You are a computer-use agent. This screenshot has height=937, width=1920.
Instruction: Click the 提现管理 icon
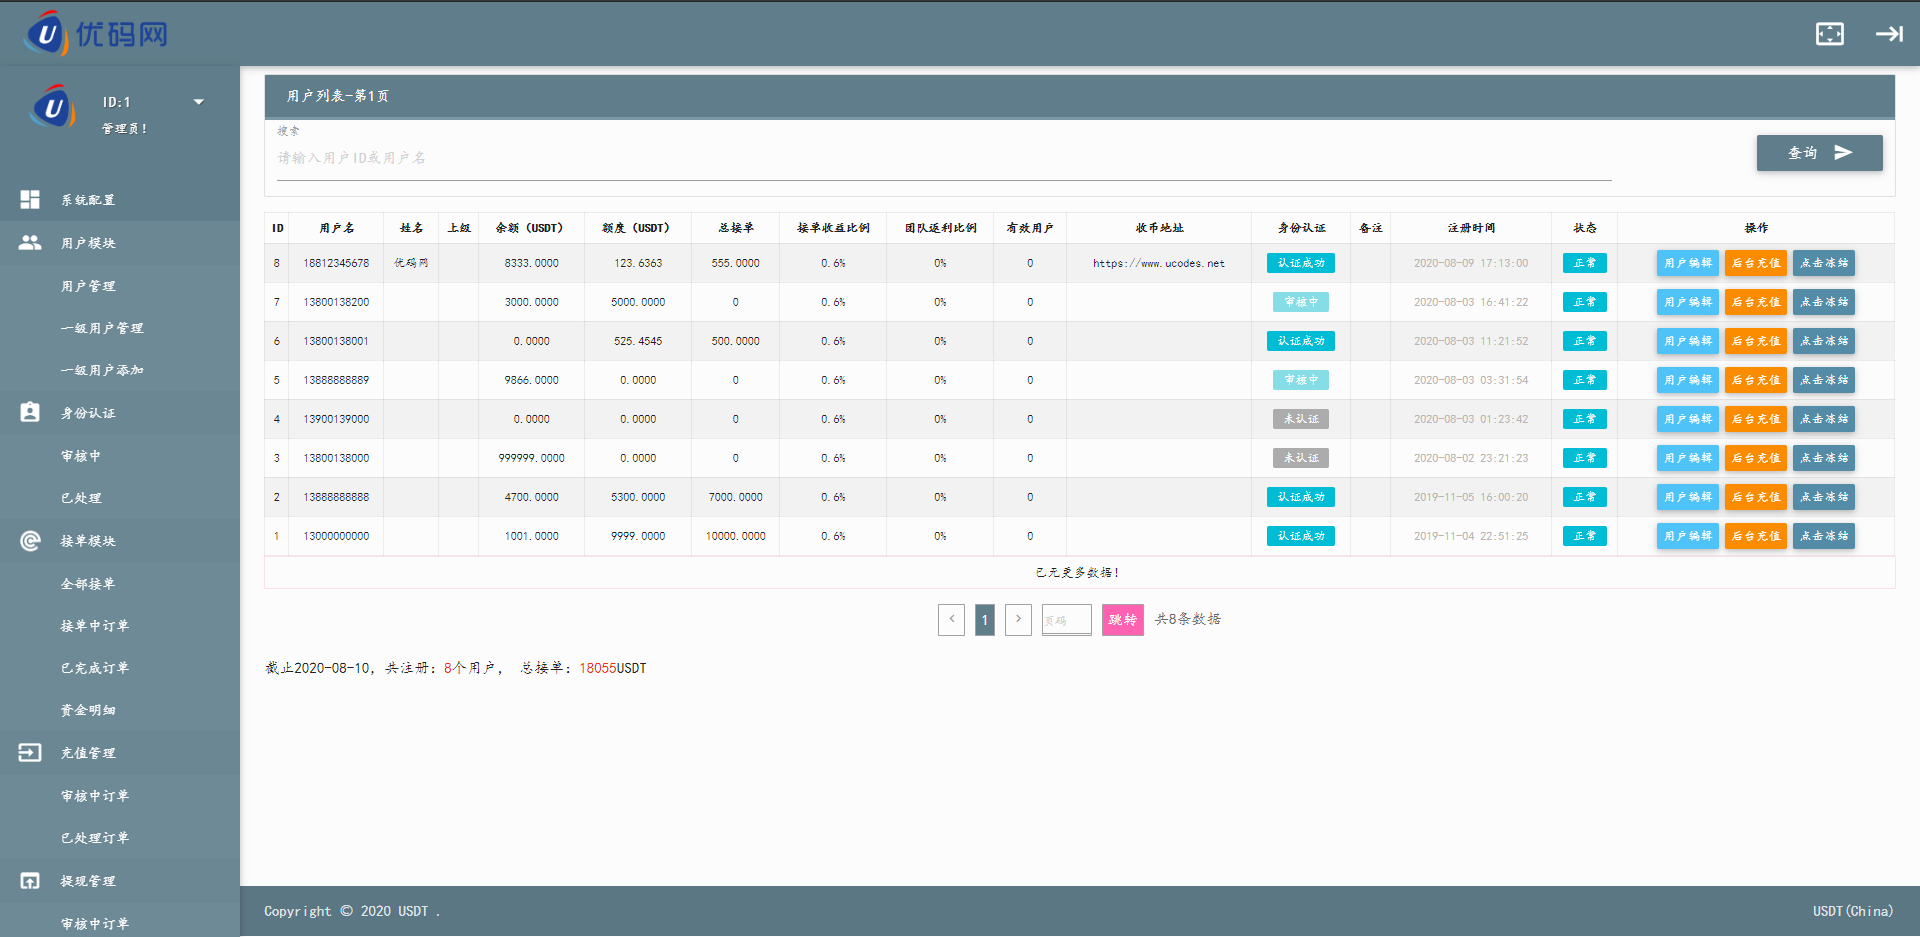(30, 881)
